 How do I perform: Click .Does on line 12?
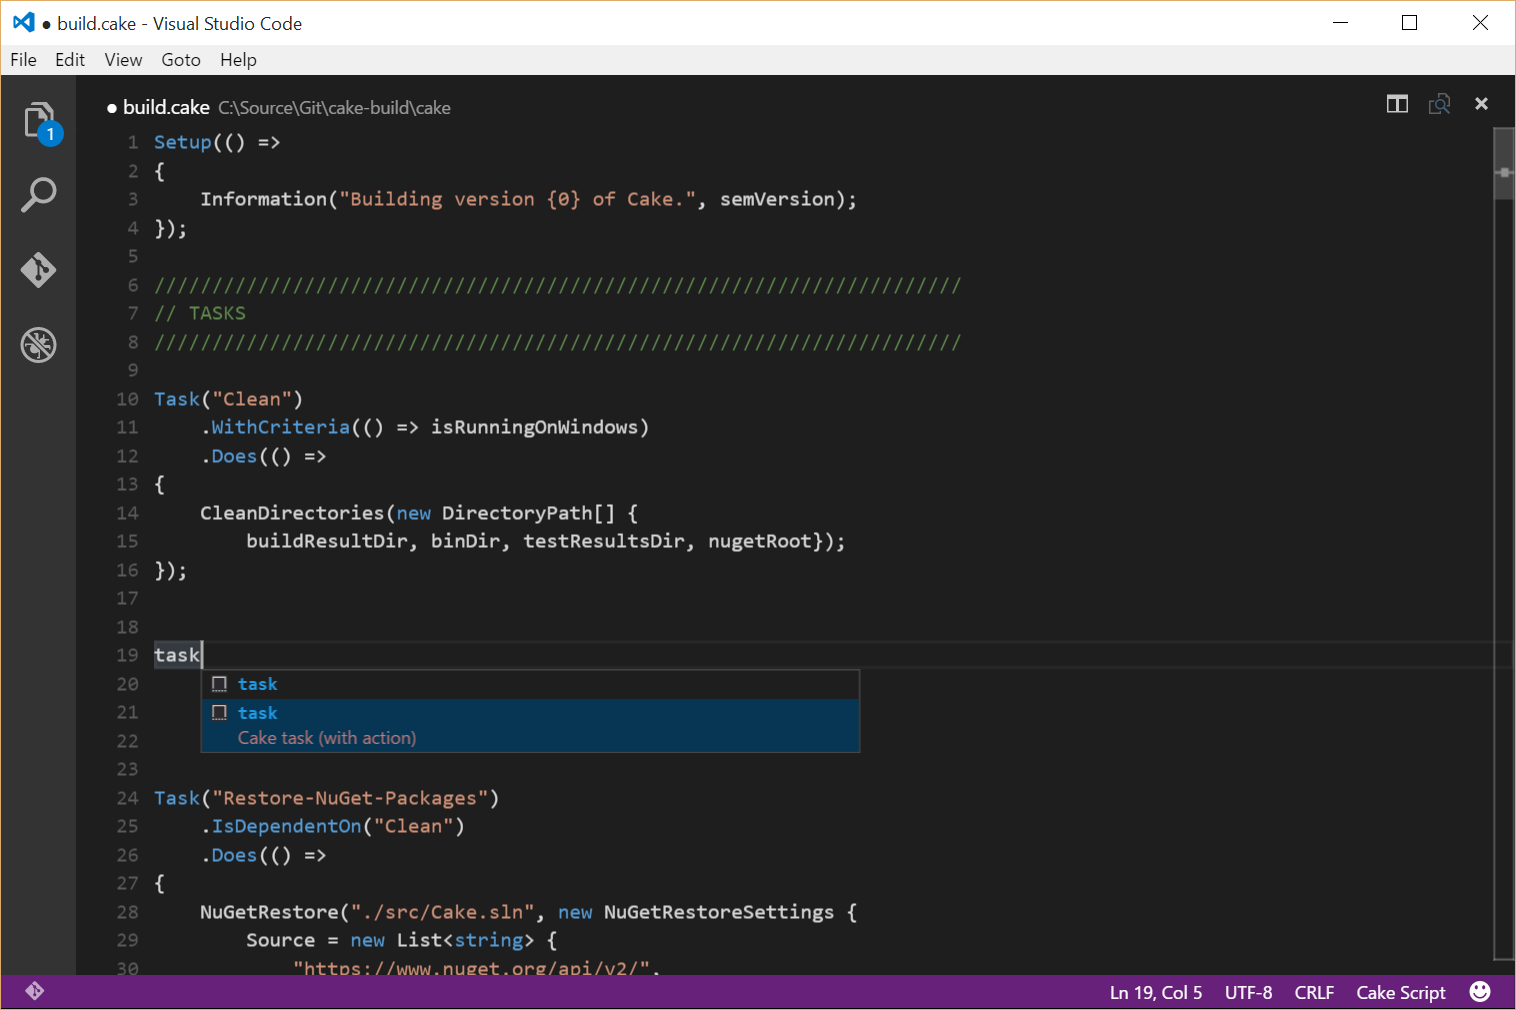[230, 456]
